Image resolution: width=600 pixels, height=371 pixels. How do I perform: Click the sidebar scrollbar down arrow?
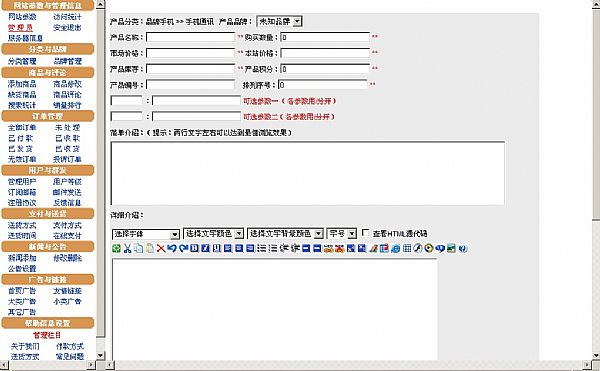100,355
